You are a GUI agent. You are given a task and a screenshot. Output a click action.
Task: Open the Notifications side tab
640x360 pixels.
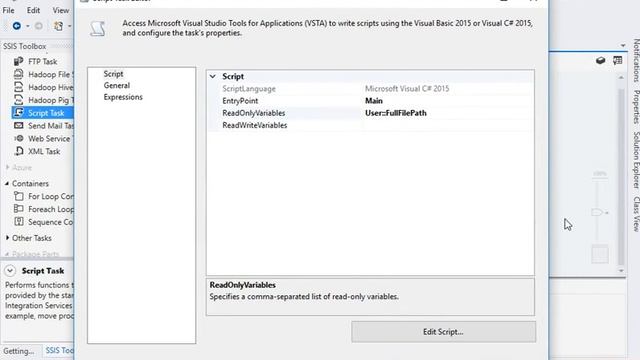636,60
